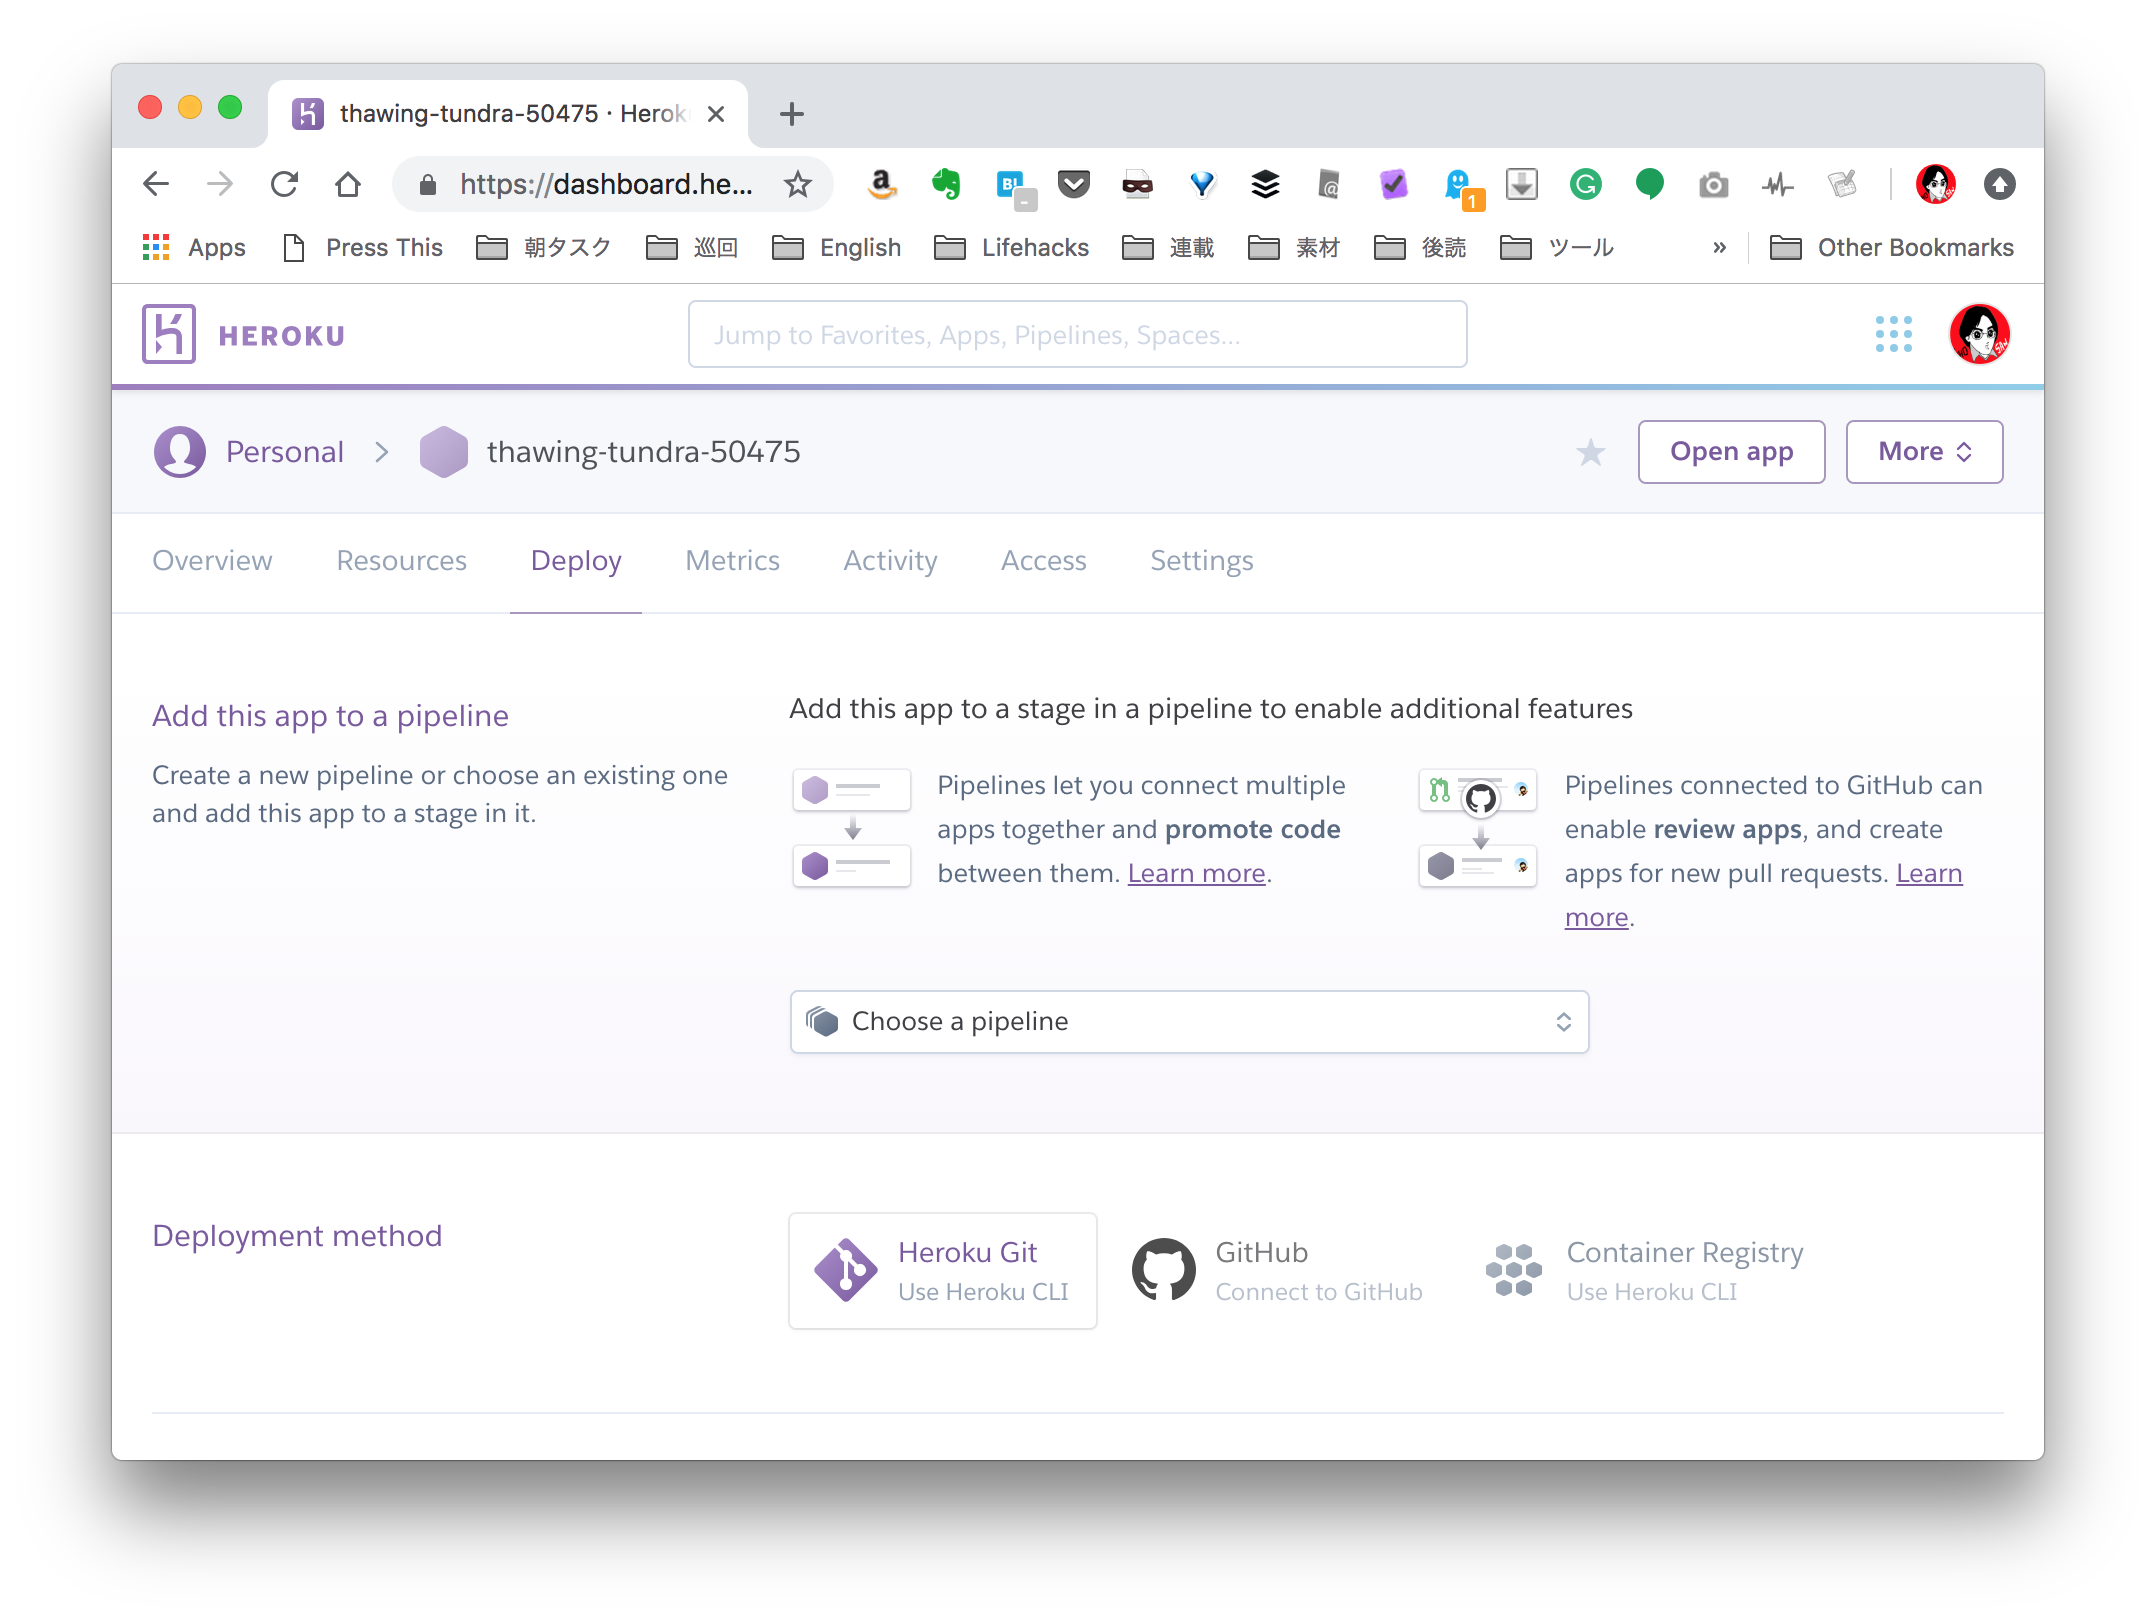Click the GitHub pipeline integration icon
This screenshot has height=1620, width=2156.
pos(1477,795)
